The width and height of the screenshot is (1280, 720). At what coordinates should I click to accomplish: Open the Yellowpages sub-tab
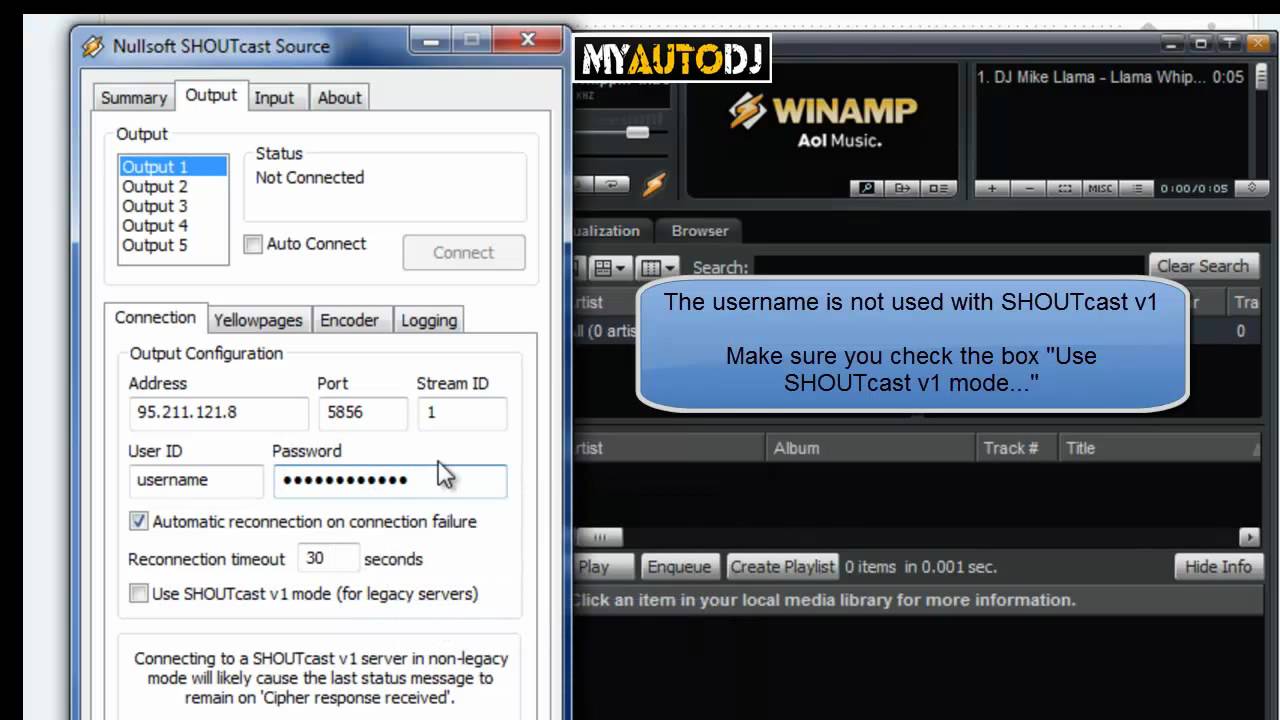pos(258,320)
